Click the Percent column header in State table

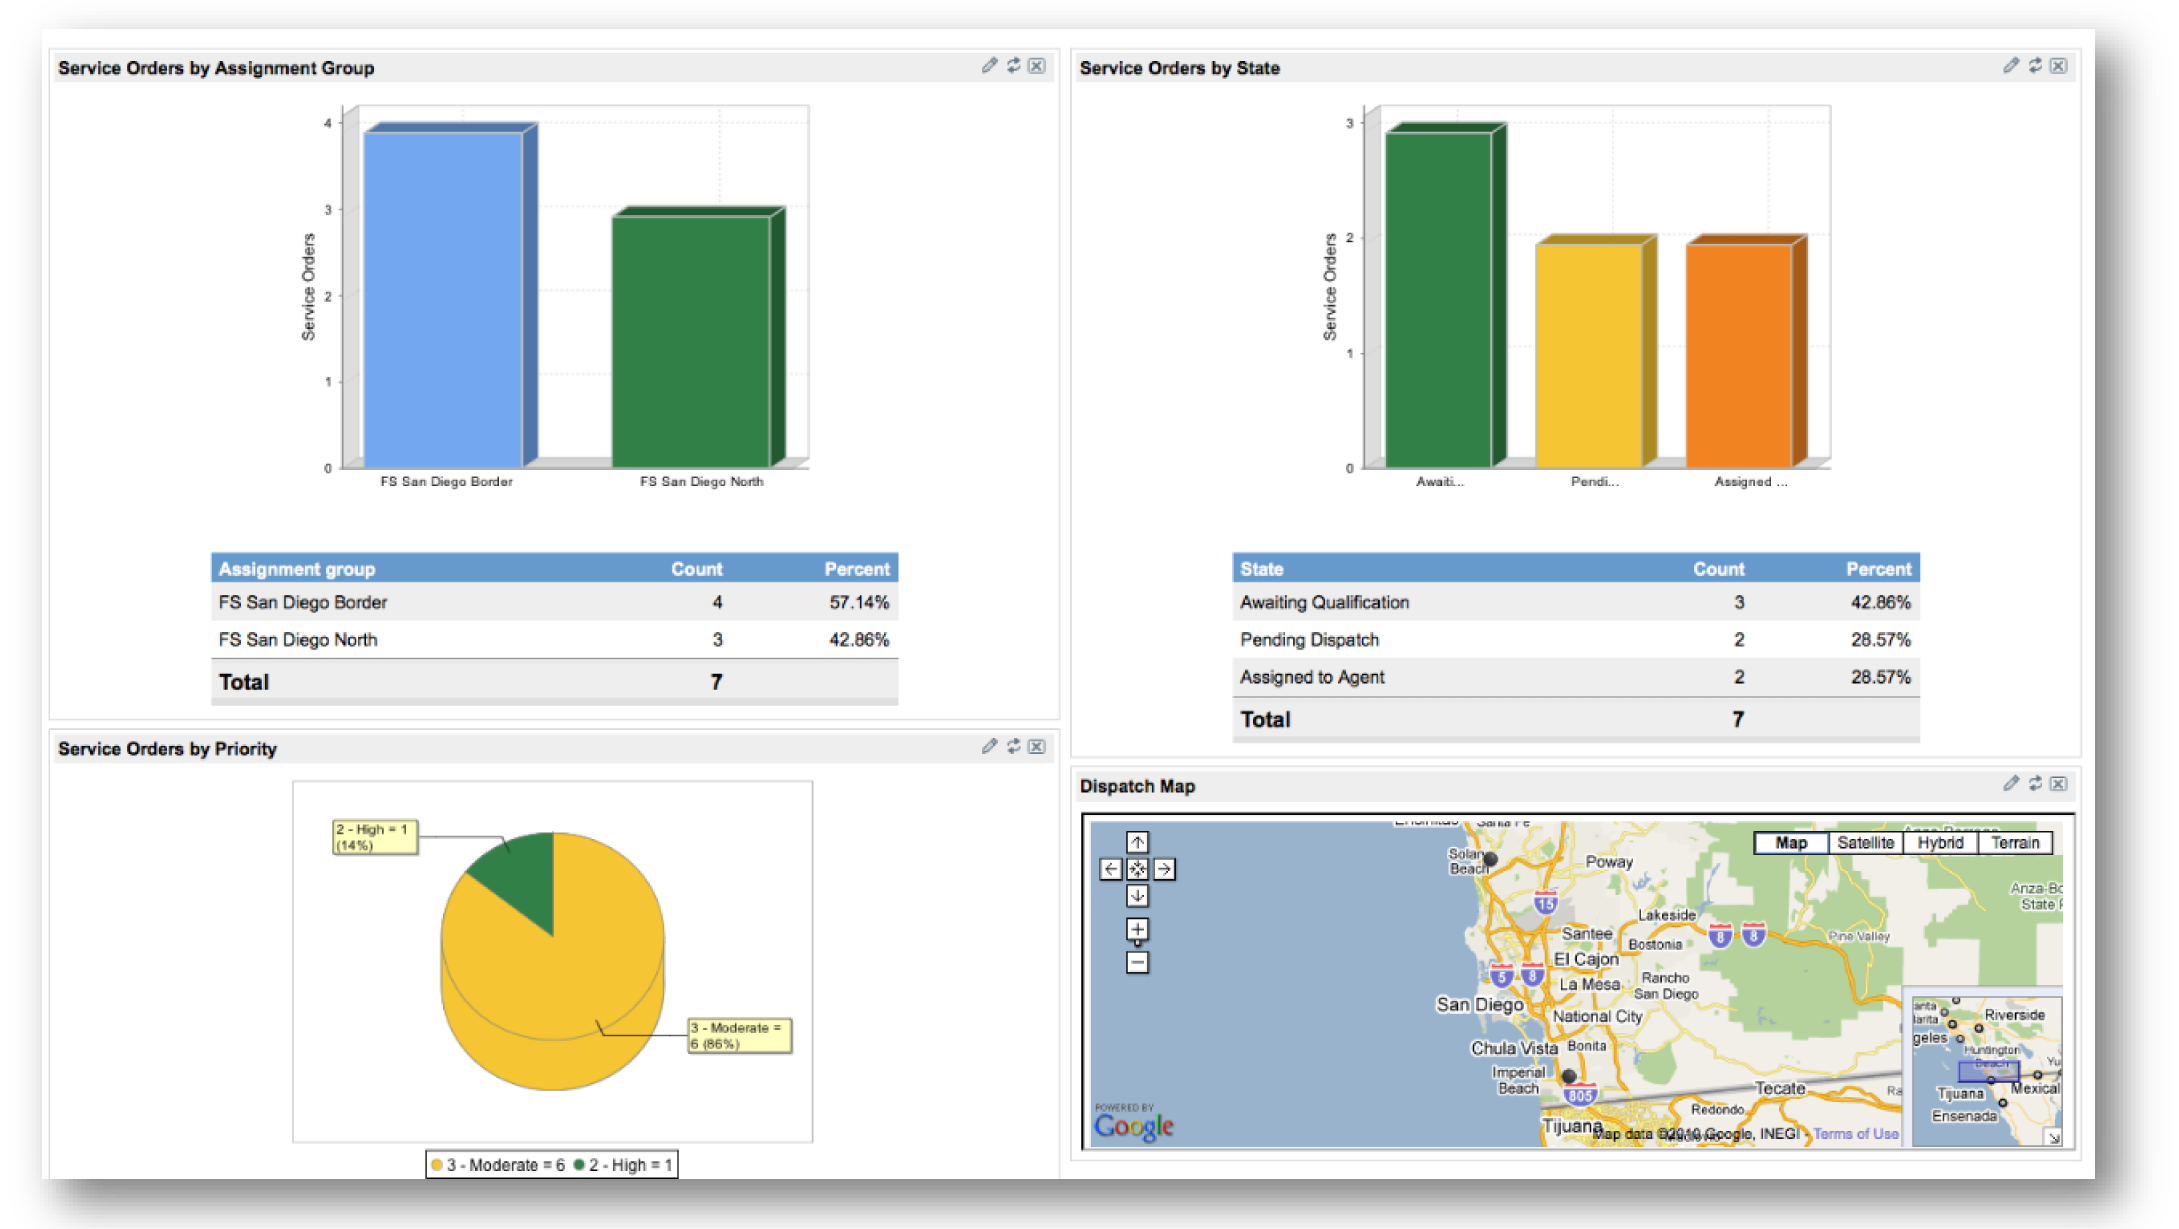pos(1878,569)
